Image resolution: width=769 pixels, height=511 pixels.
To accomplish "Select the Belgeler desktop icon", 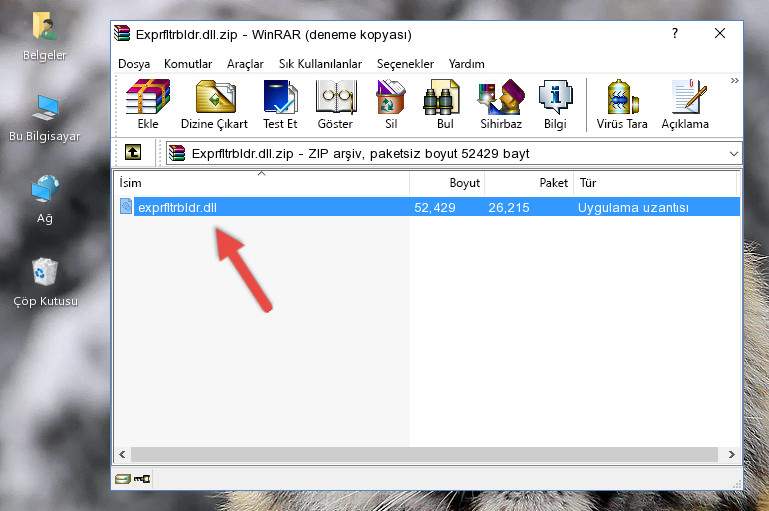I will tap(44, 37).
